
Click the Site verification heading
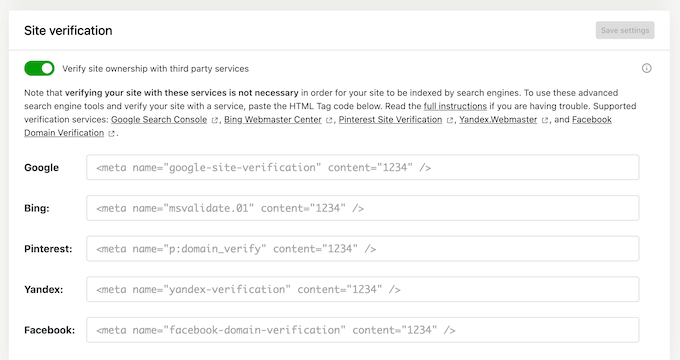point(68,31)
